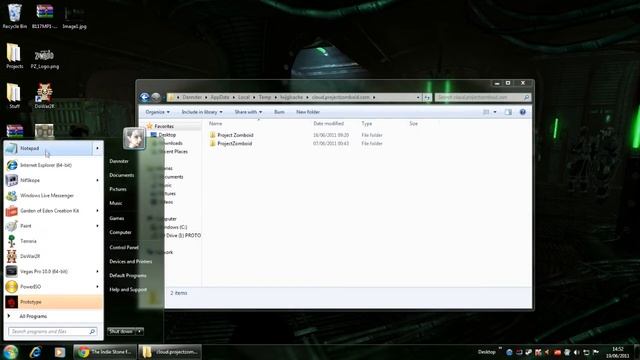Viewport: 640px width, 360px height.
Task: Sort by the Name column header
Action: pos(216,123)
